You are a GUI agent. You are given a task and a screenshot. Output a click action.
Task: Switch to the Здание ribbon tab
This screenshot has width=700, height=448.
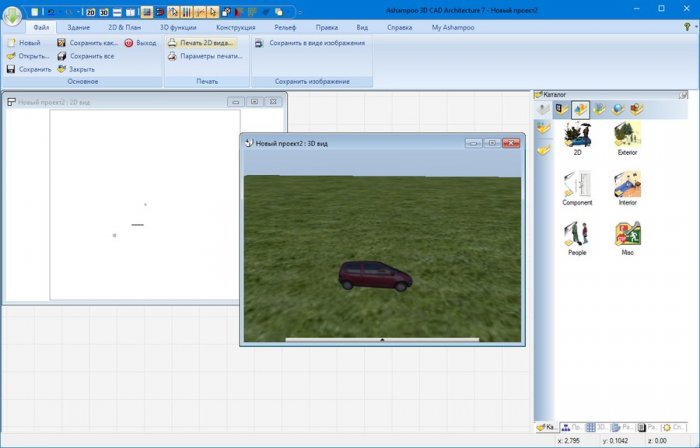pyautogui.click(x=79, y=28)
